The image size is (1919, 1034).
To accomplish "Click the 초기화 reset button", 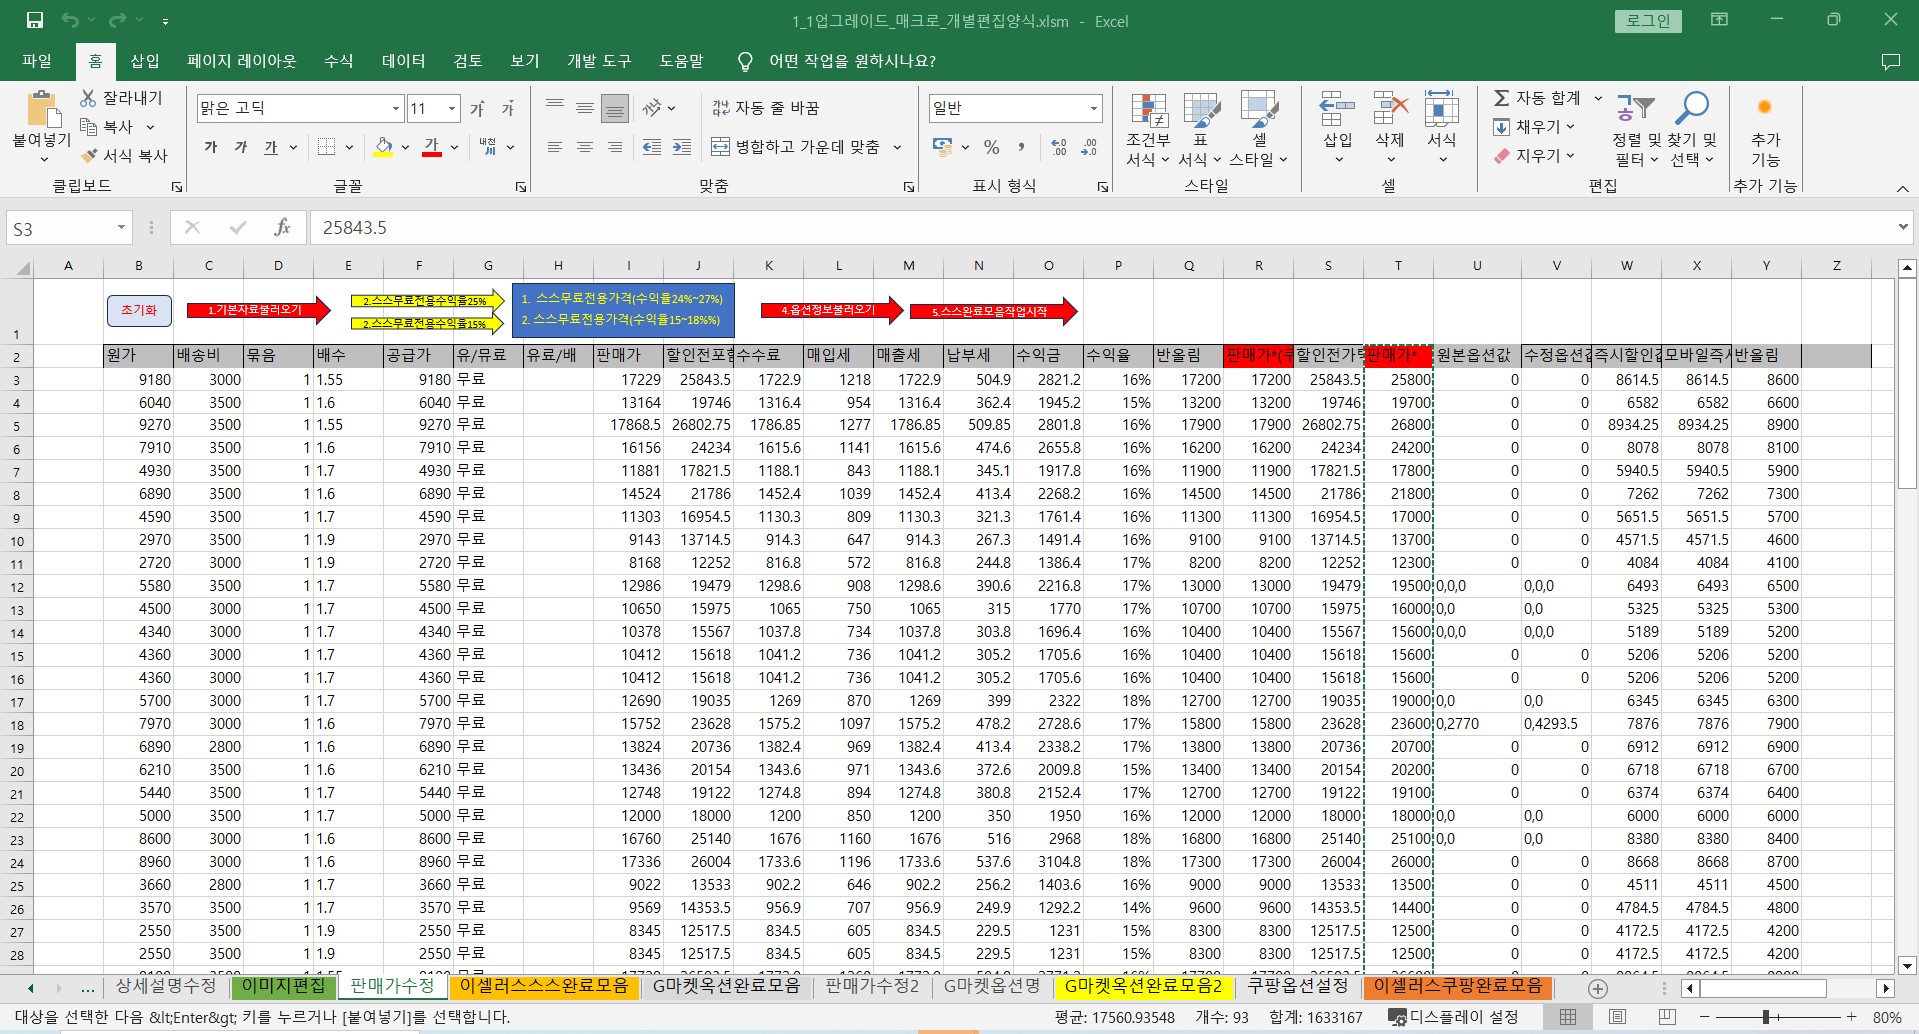I will click(139, 310).
